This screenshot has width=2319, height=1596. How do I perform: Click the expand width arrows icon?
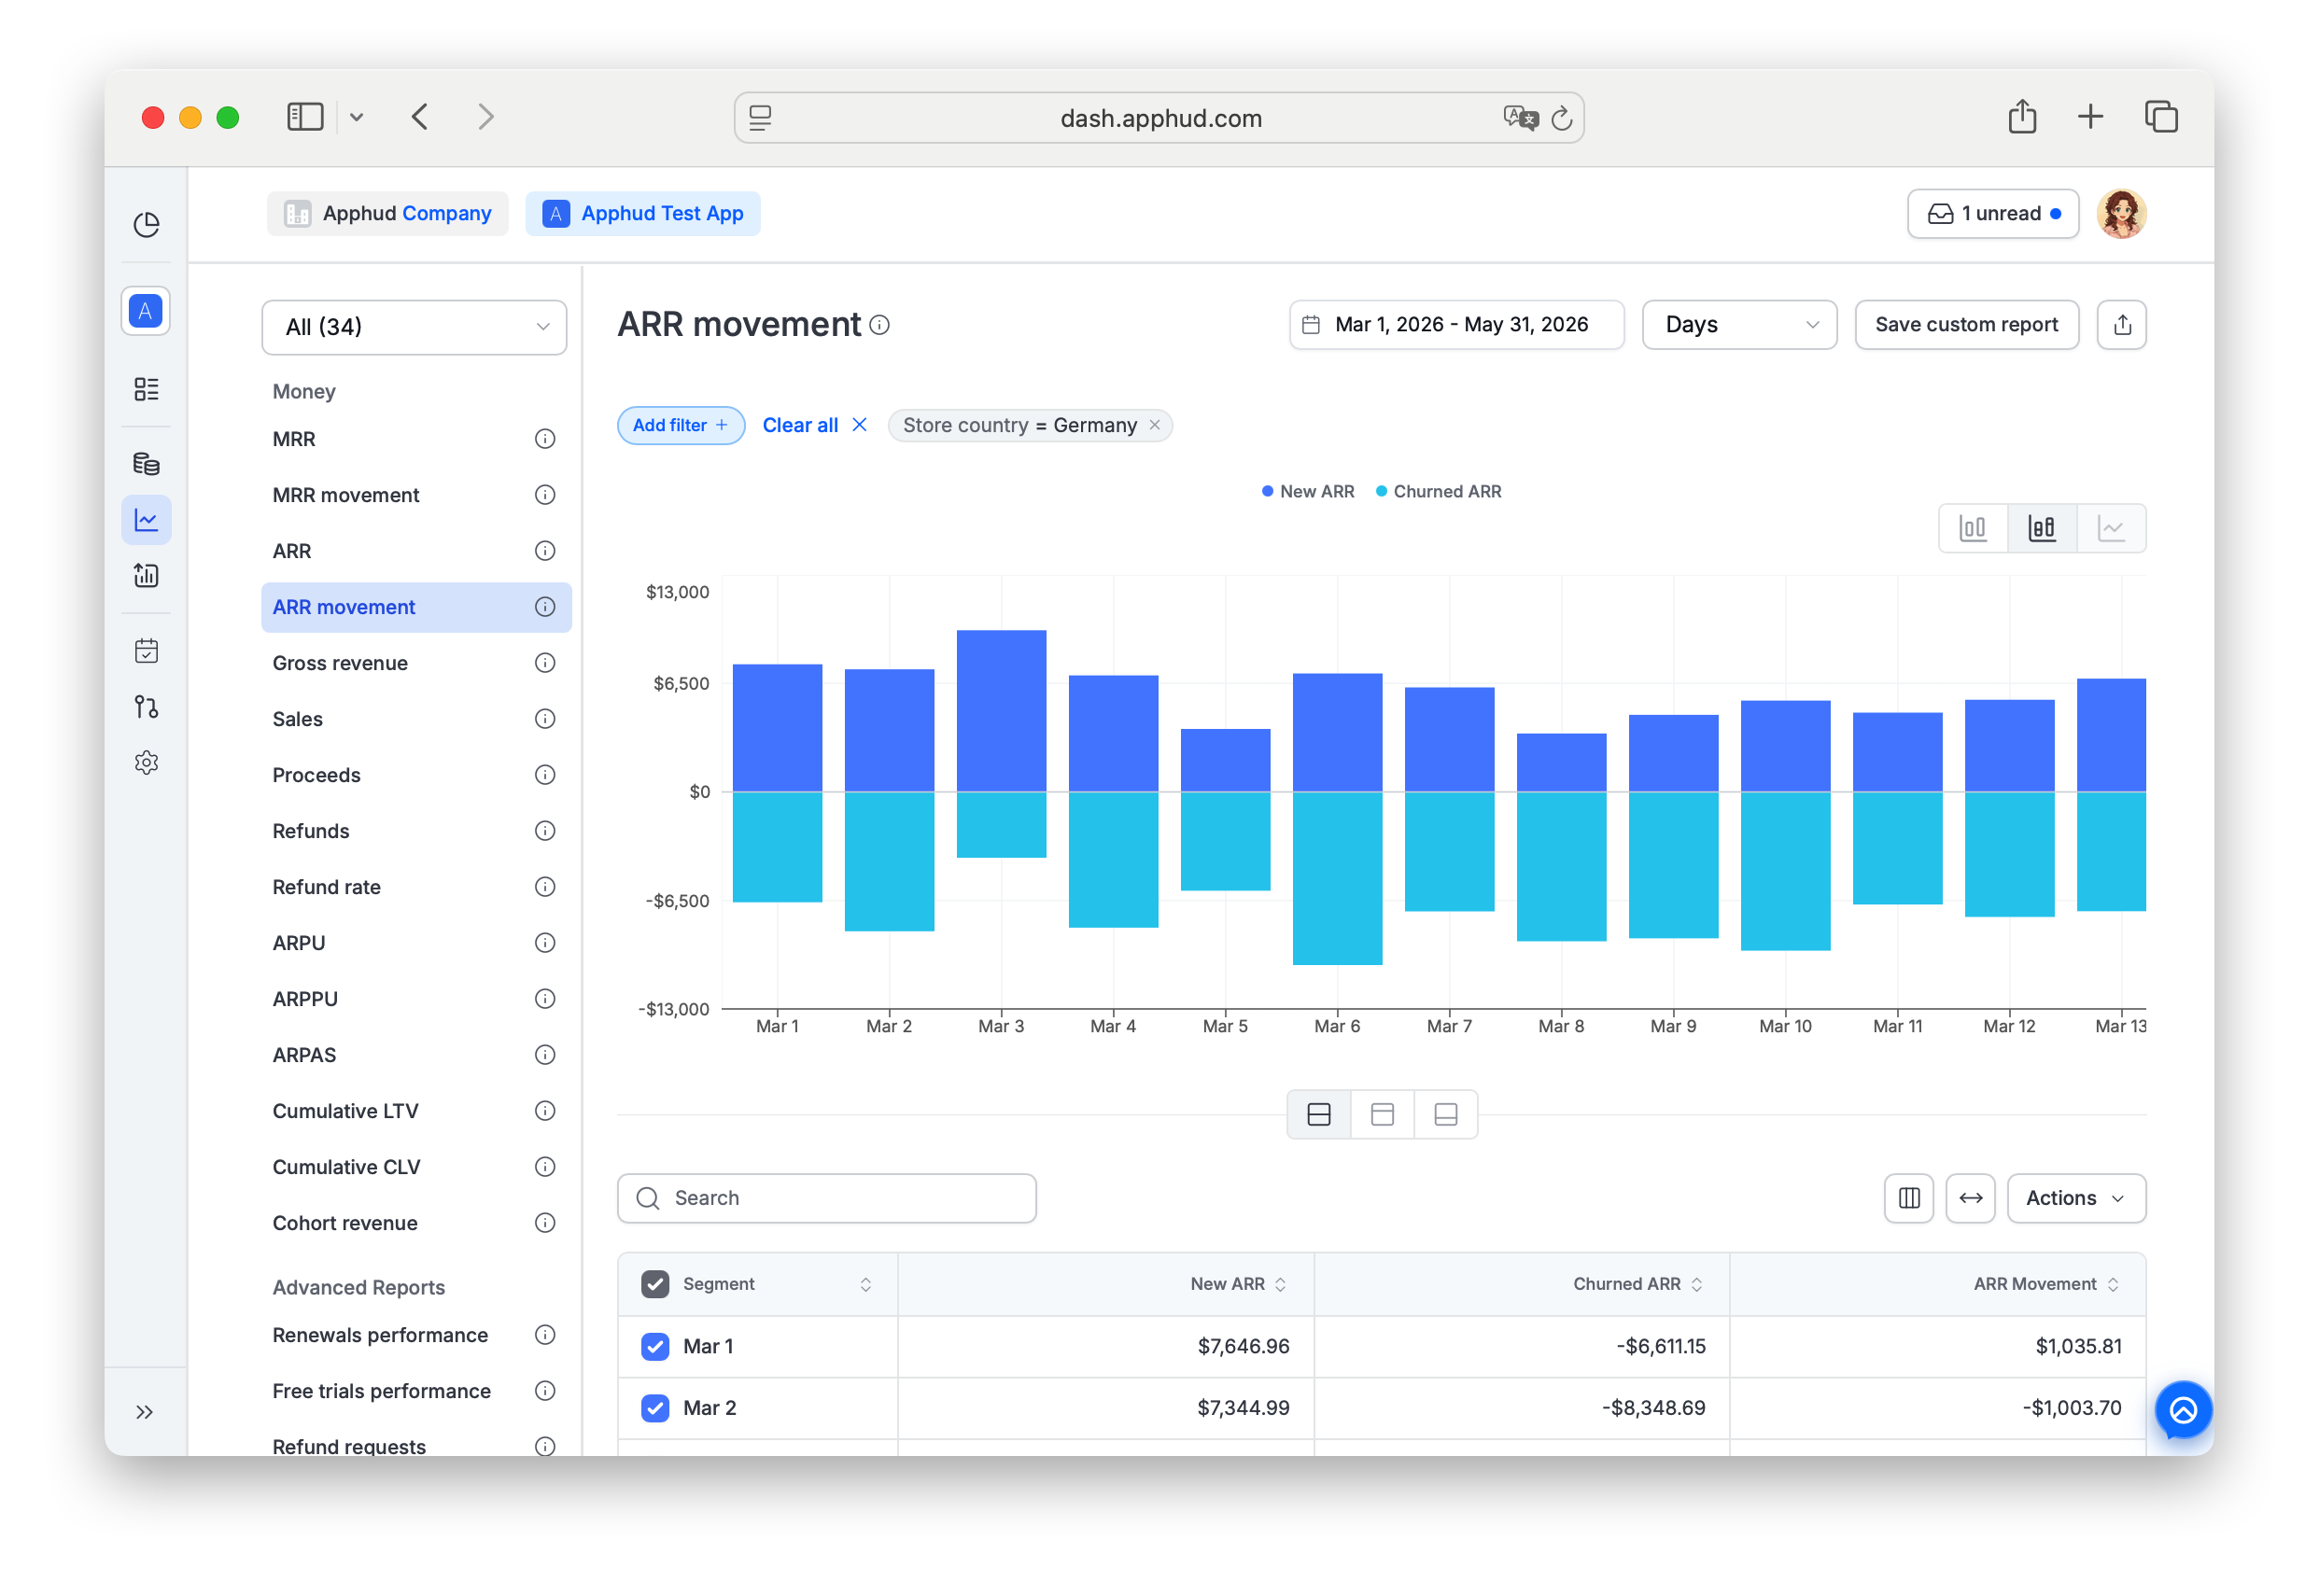point(1971,1198)
